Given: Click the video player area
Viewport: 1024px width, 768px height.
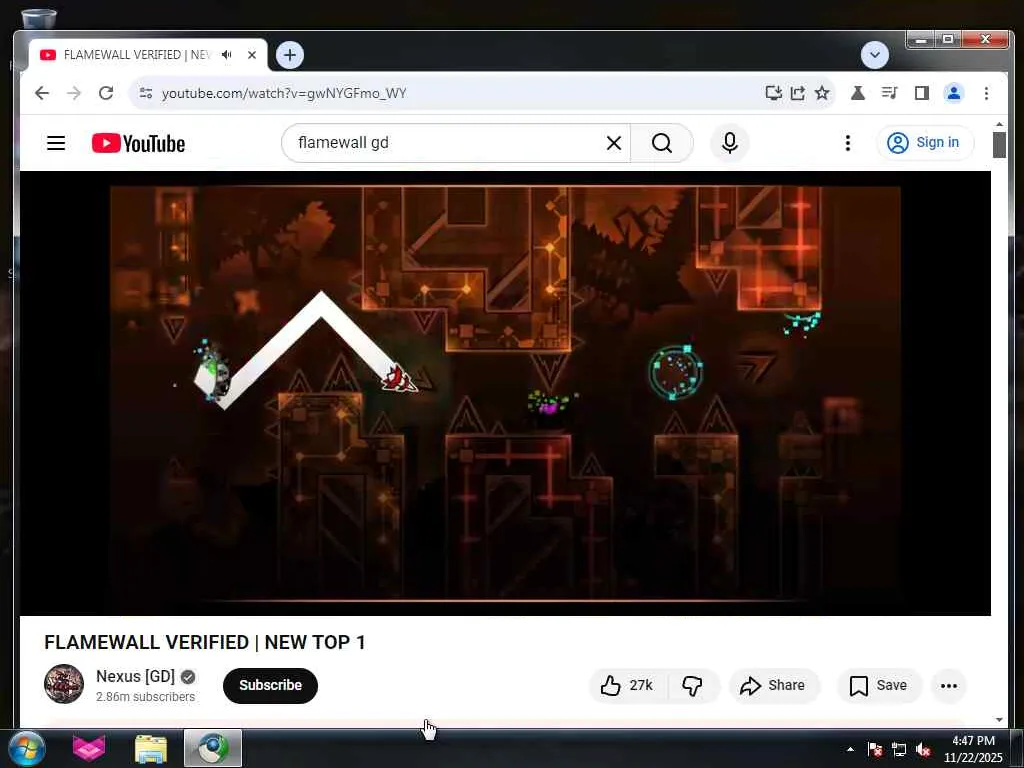Looking at the screenshot, I should click(505, 394).
